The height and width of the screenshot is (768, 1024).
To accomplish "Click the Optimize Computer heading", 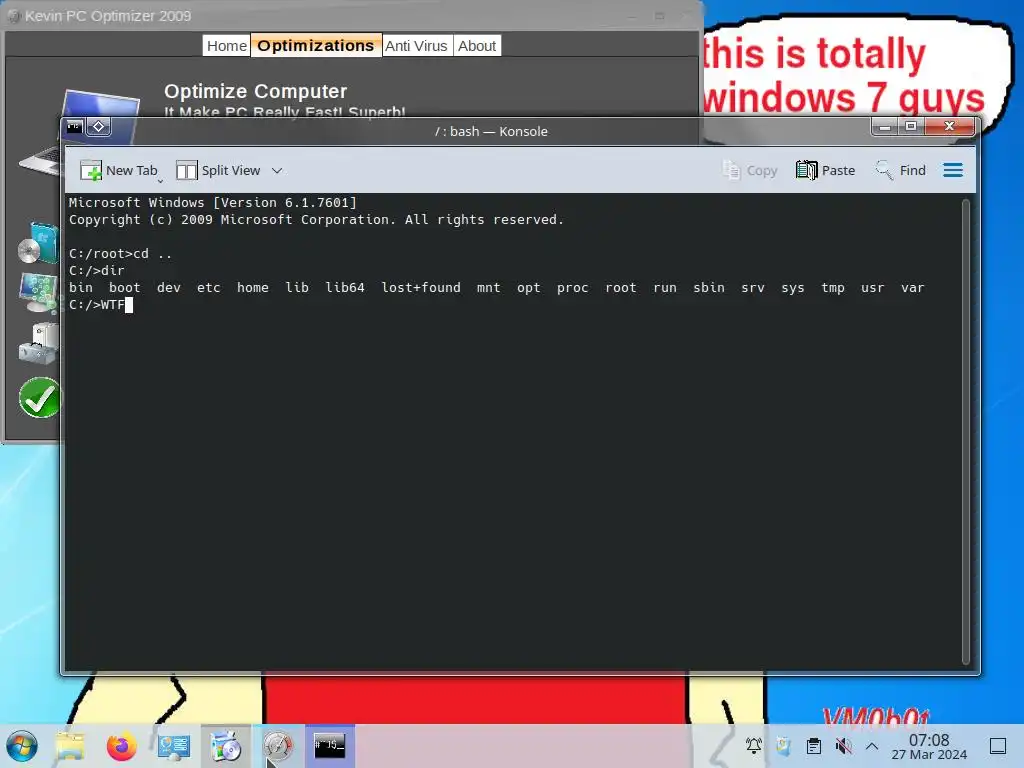I will point(255,91).
